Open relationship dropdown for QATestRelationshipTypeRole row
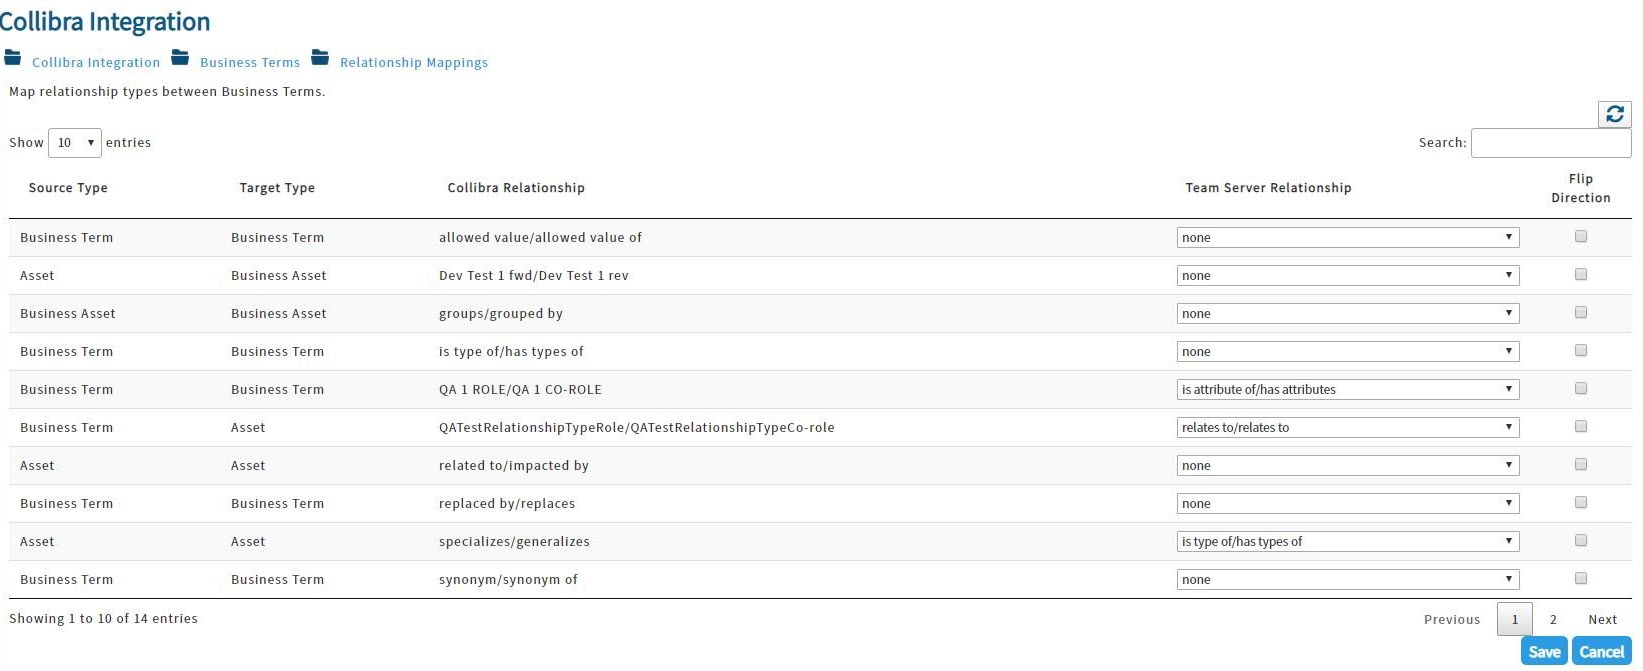 pos(1348,427)
